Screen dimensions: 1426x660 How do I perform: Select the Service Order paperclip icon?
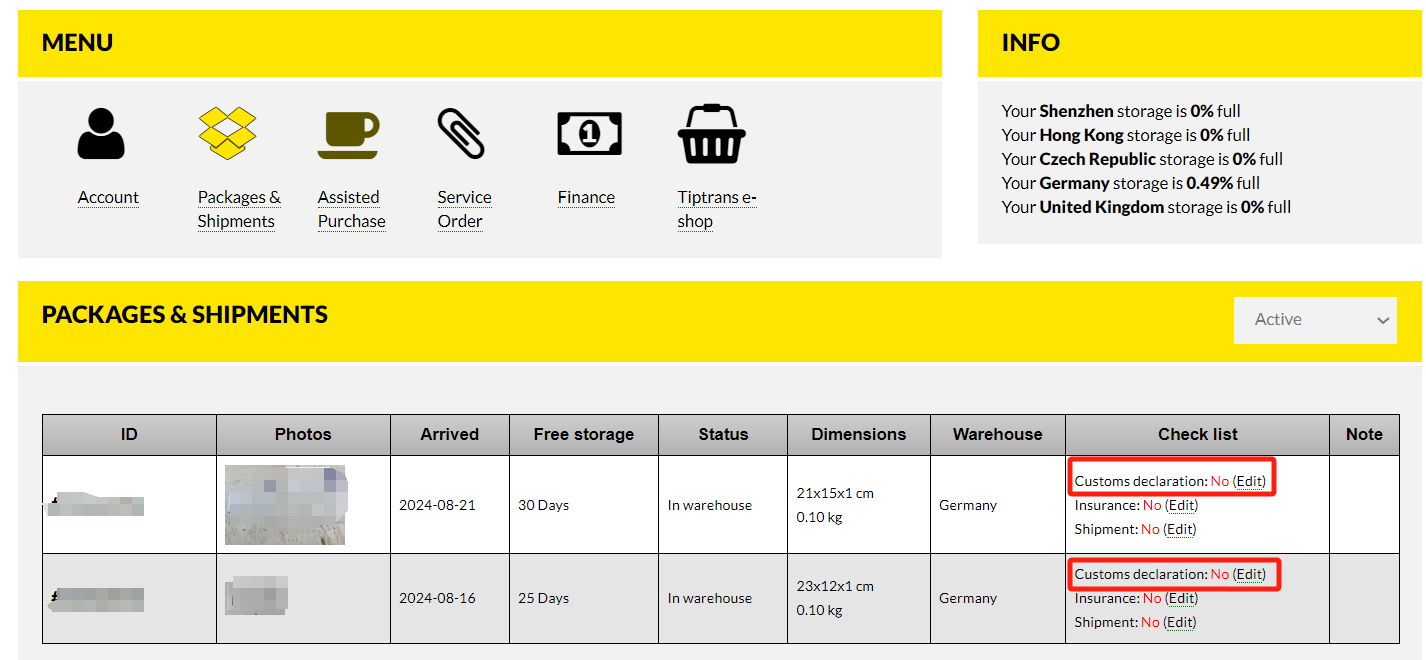pos(461,134)
